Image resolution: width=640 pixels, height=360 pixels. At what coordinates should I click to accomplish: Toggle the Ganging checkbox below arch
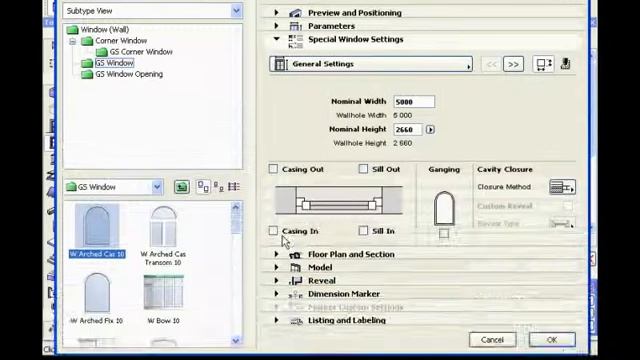(x=444, y=233)
